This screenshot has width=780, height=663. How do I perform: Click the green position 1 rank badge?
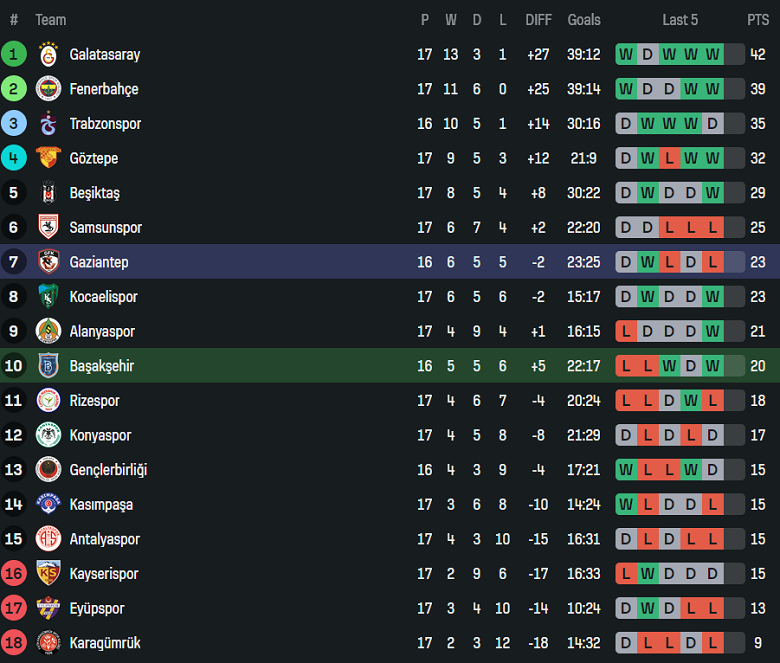coord(14,55)
